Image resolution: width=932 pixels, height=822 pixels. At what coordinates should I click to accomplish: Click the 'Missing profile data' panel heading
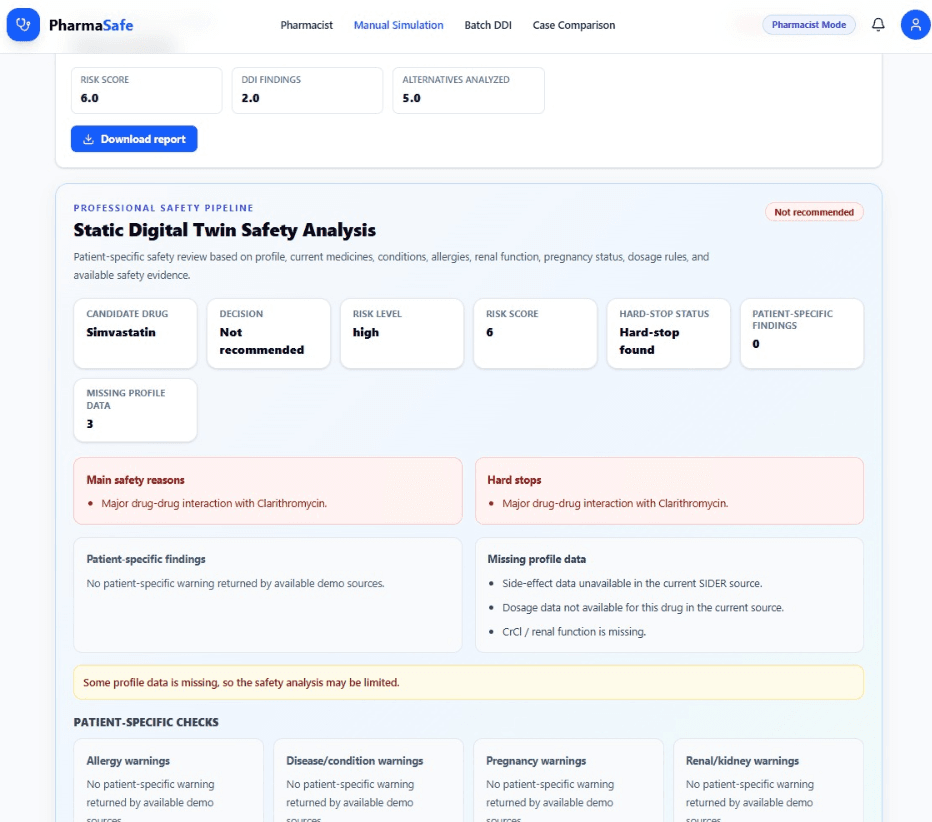tap(537, 559)
